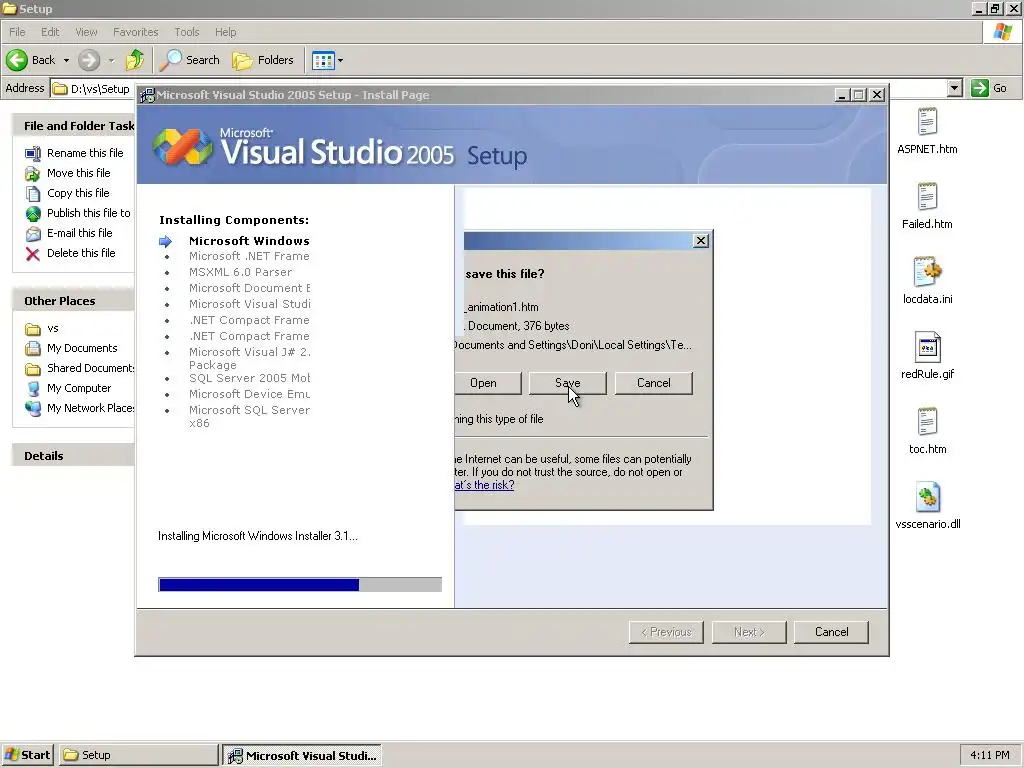
Task: Click the blue arrow current-component icon
Action: coord(166,242)
